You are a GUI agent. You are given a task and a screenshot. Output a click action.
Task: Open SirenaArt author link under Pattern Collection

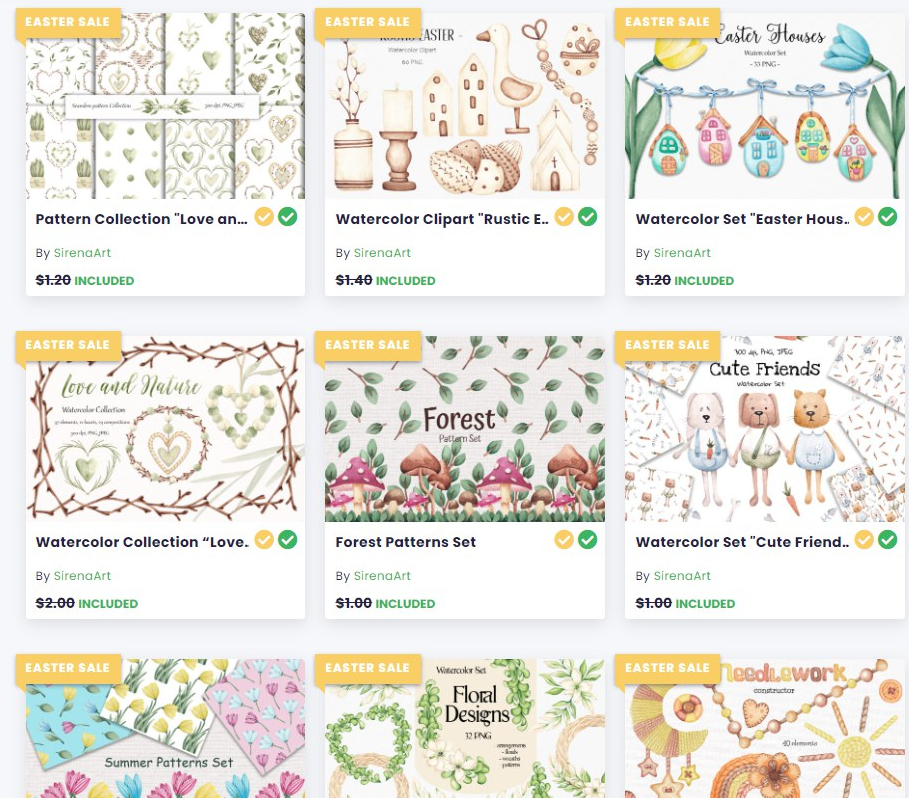click(x=82, y=253)
